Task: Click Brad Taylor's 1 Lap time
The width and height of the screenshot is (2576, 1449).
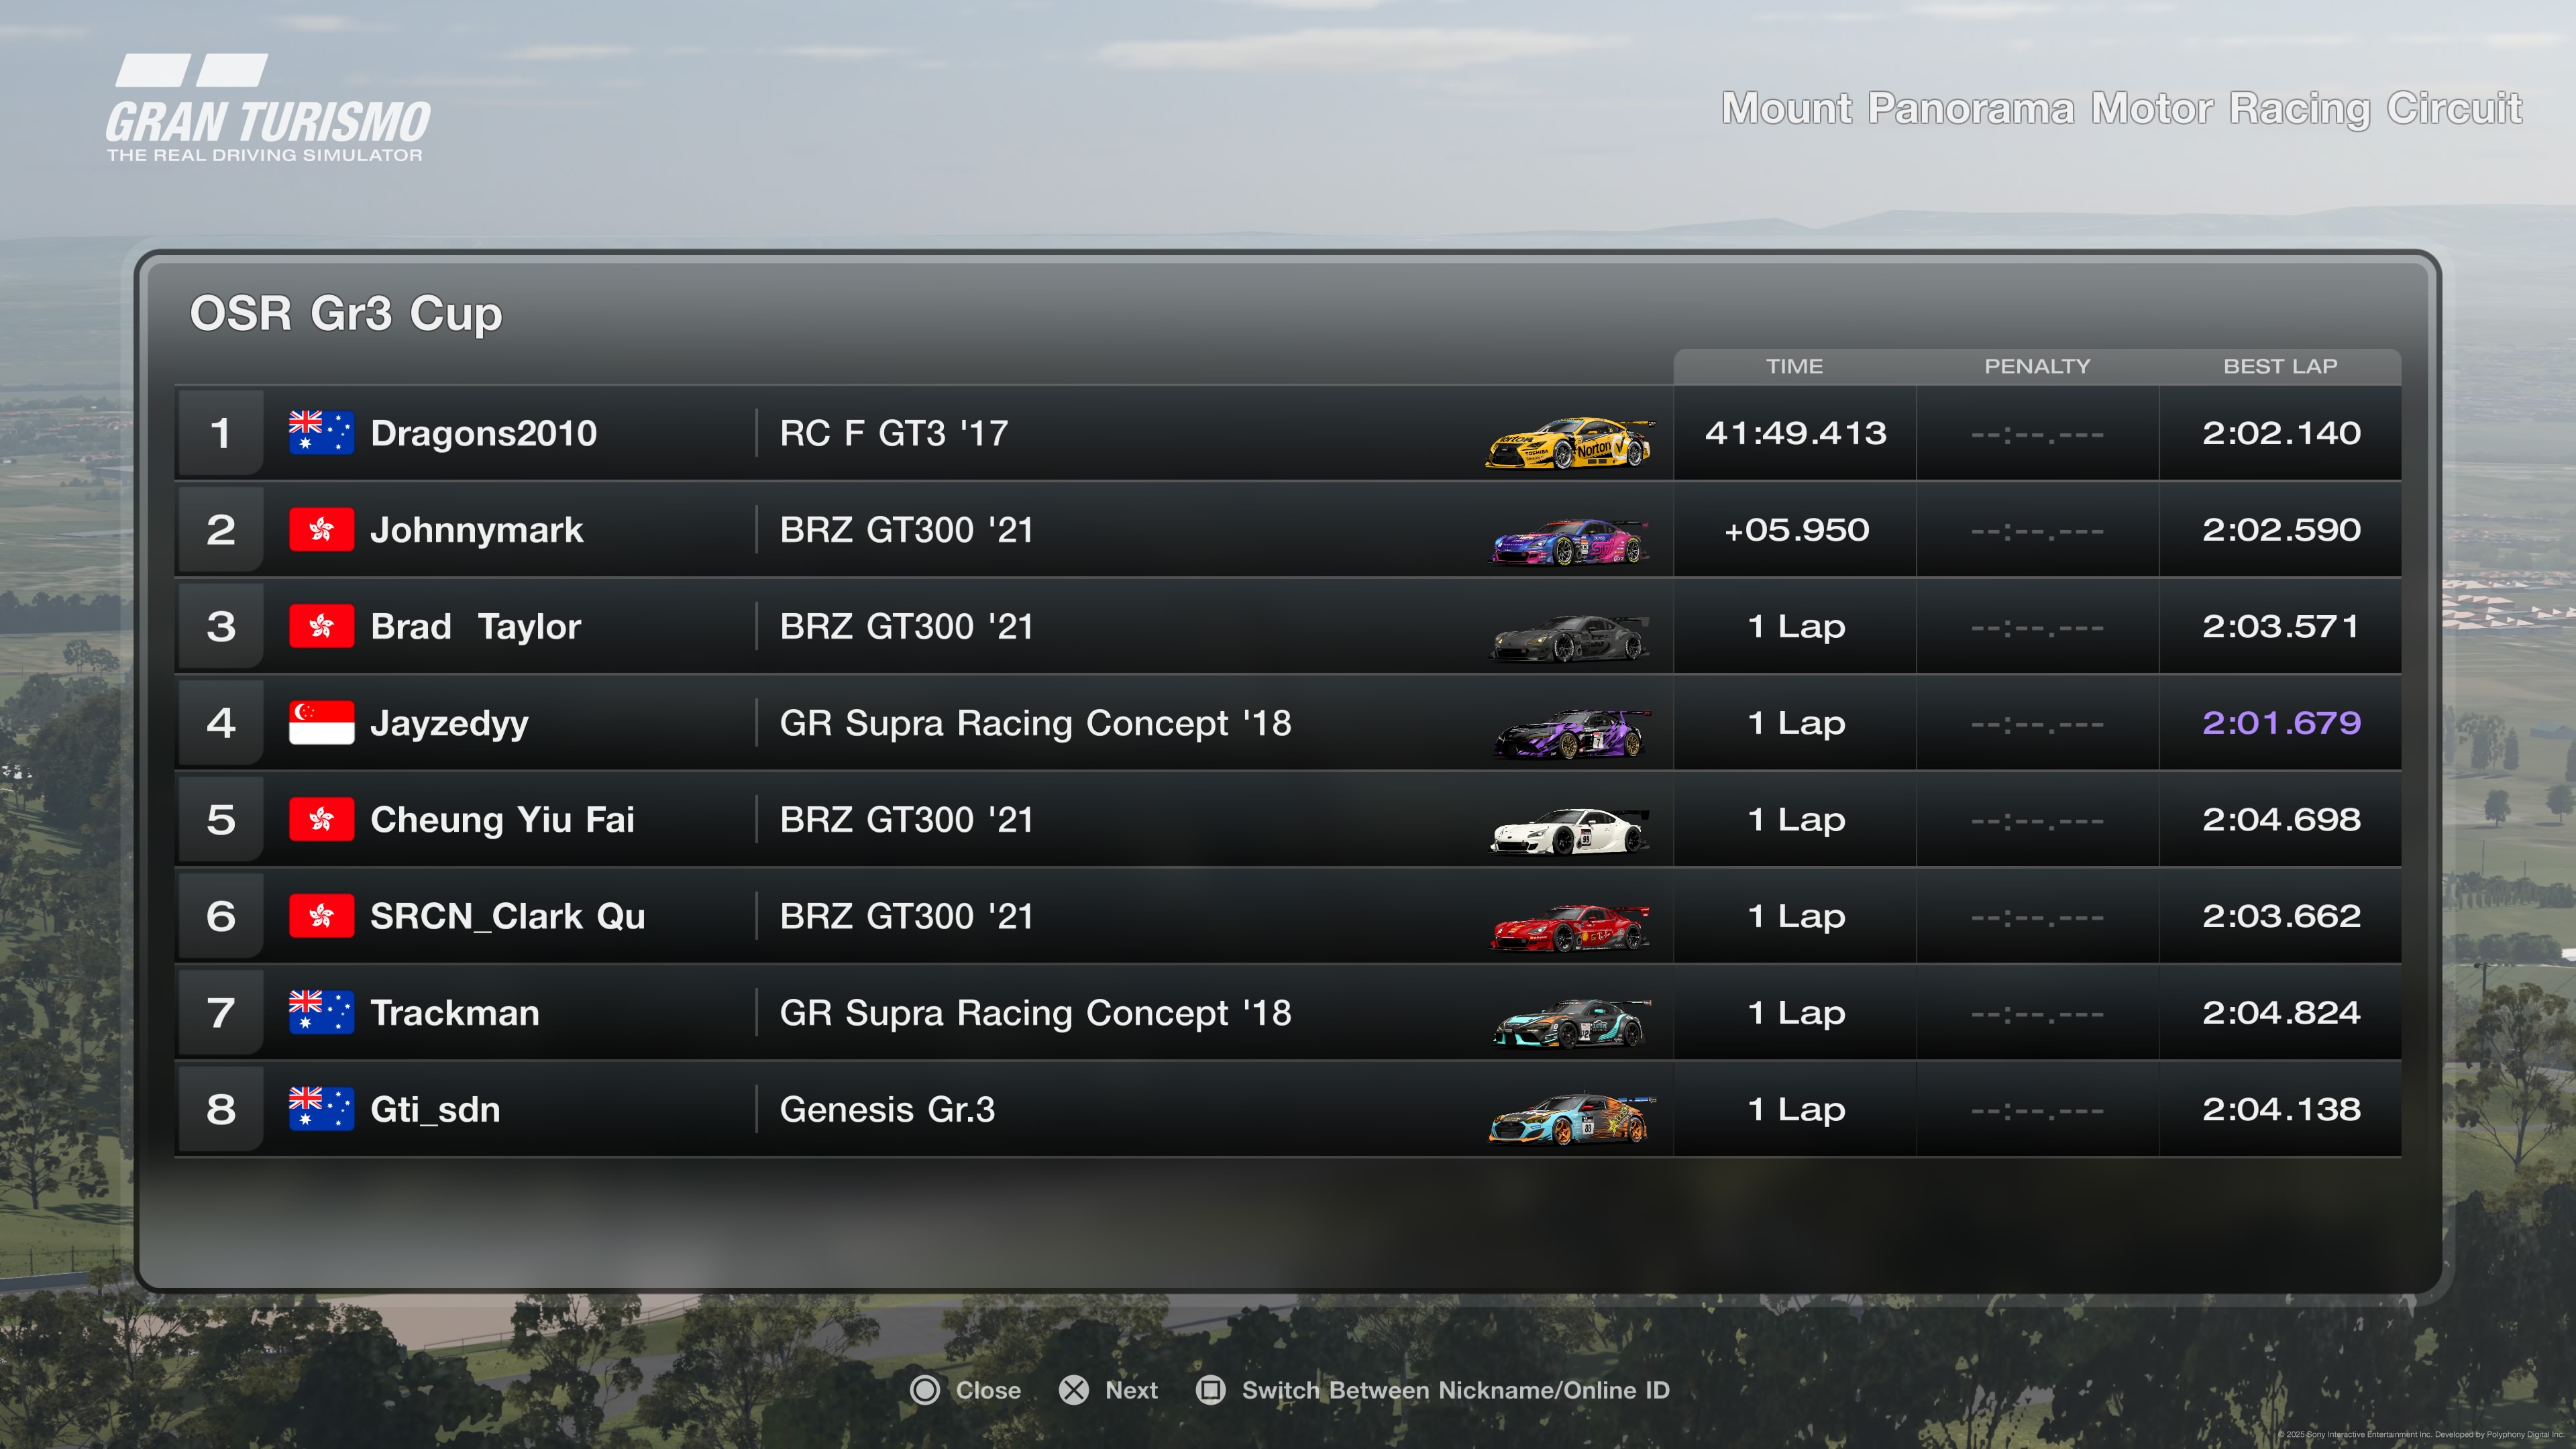Action: (1796, 626)
